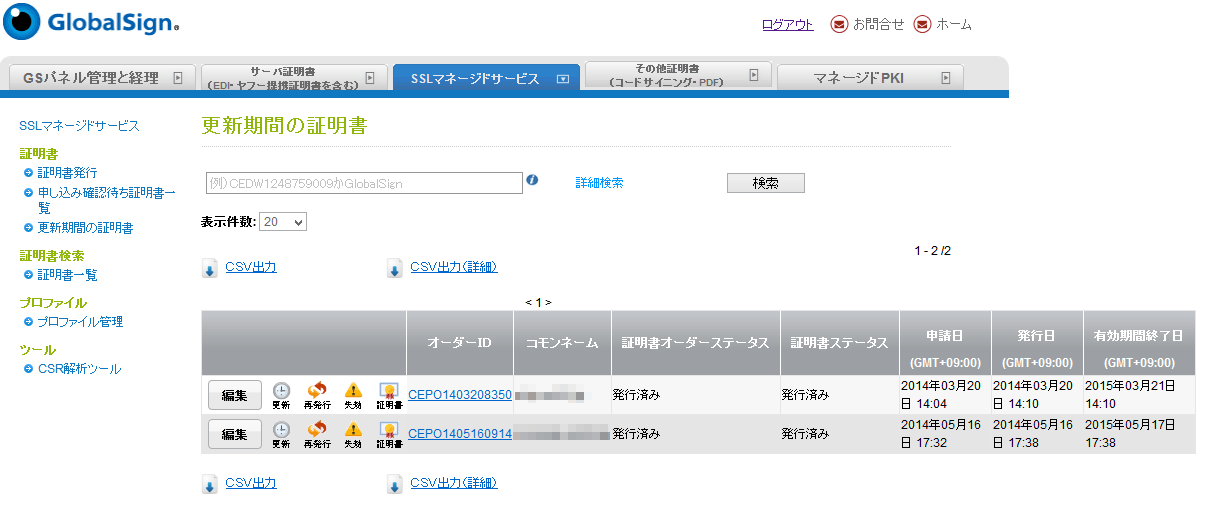Click the 検索 button
The width and height of the screenshot is (1216, 520).
(x=765, y=183)
